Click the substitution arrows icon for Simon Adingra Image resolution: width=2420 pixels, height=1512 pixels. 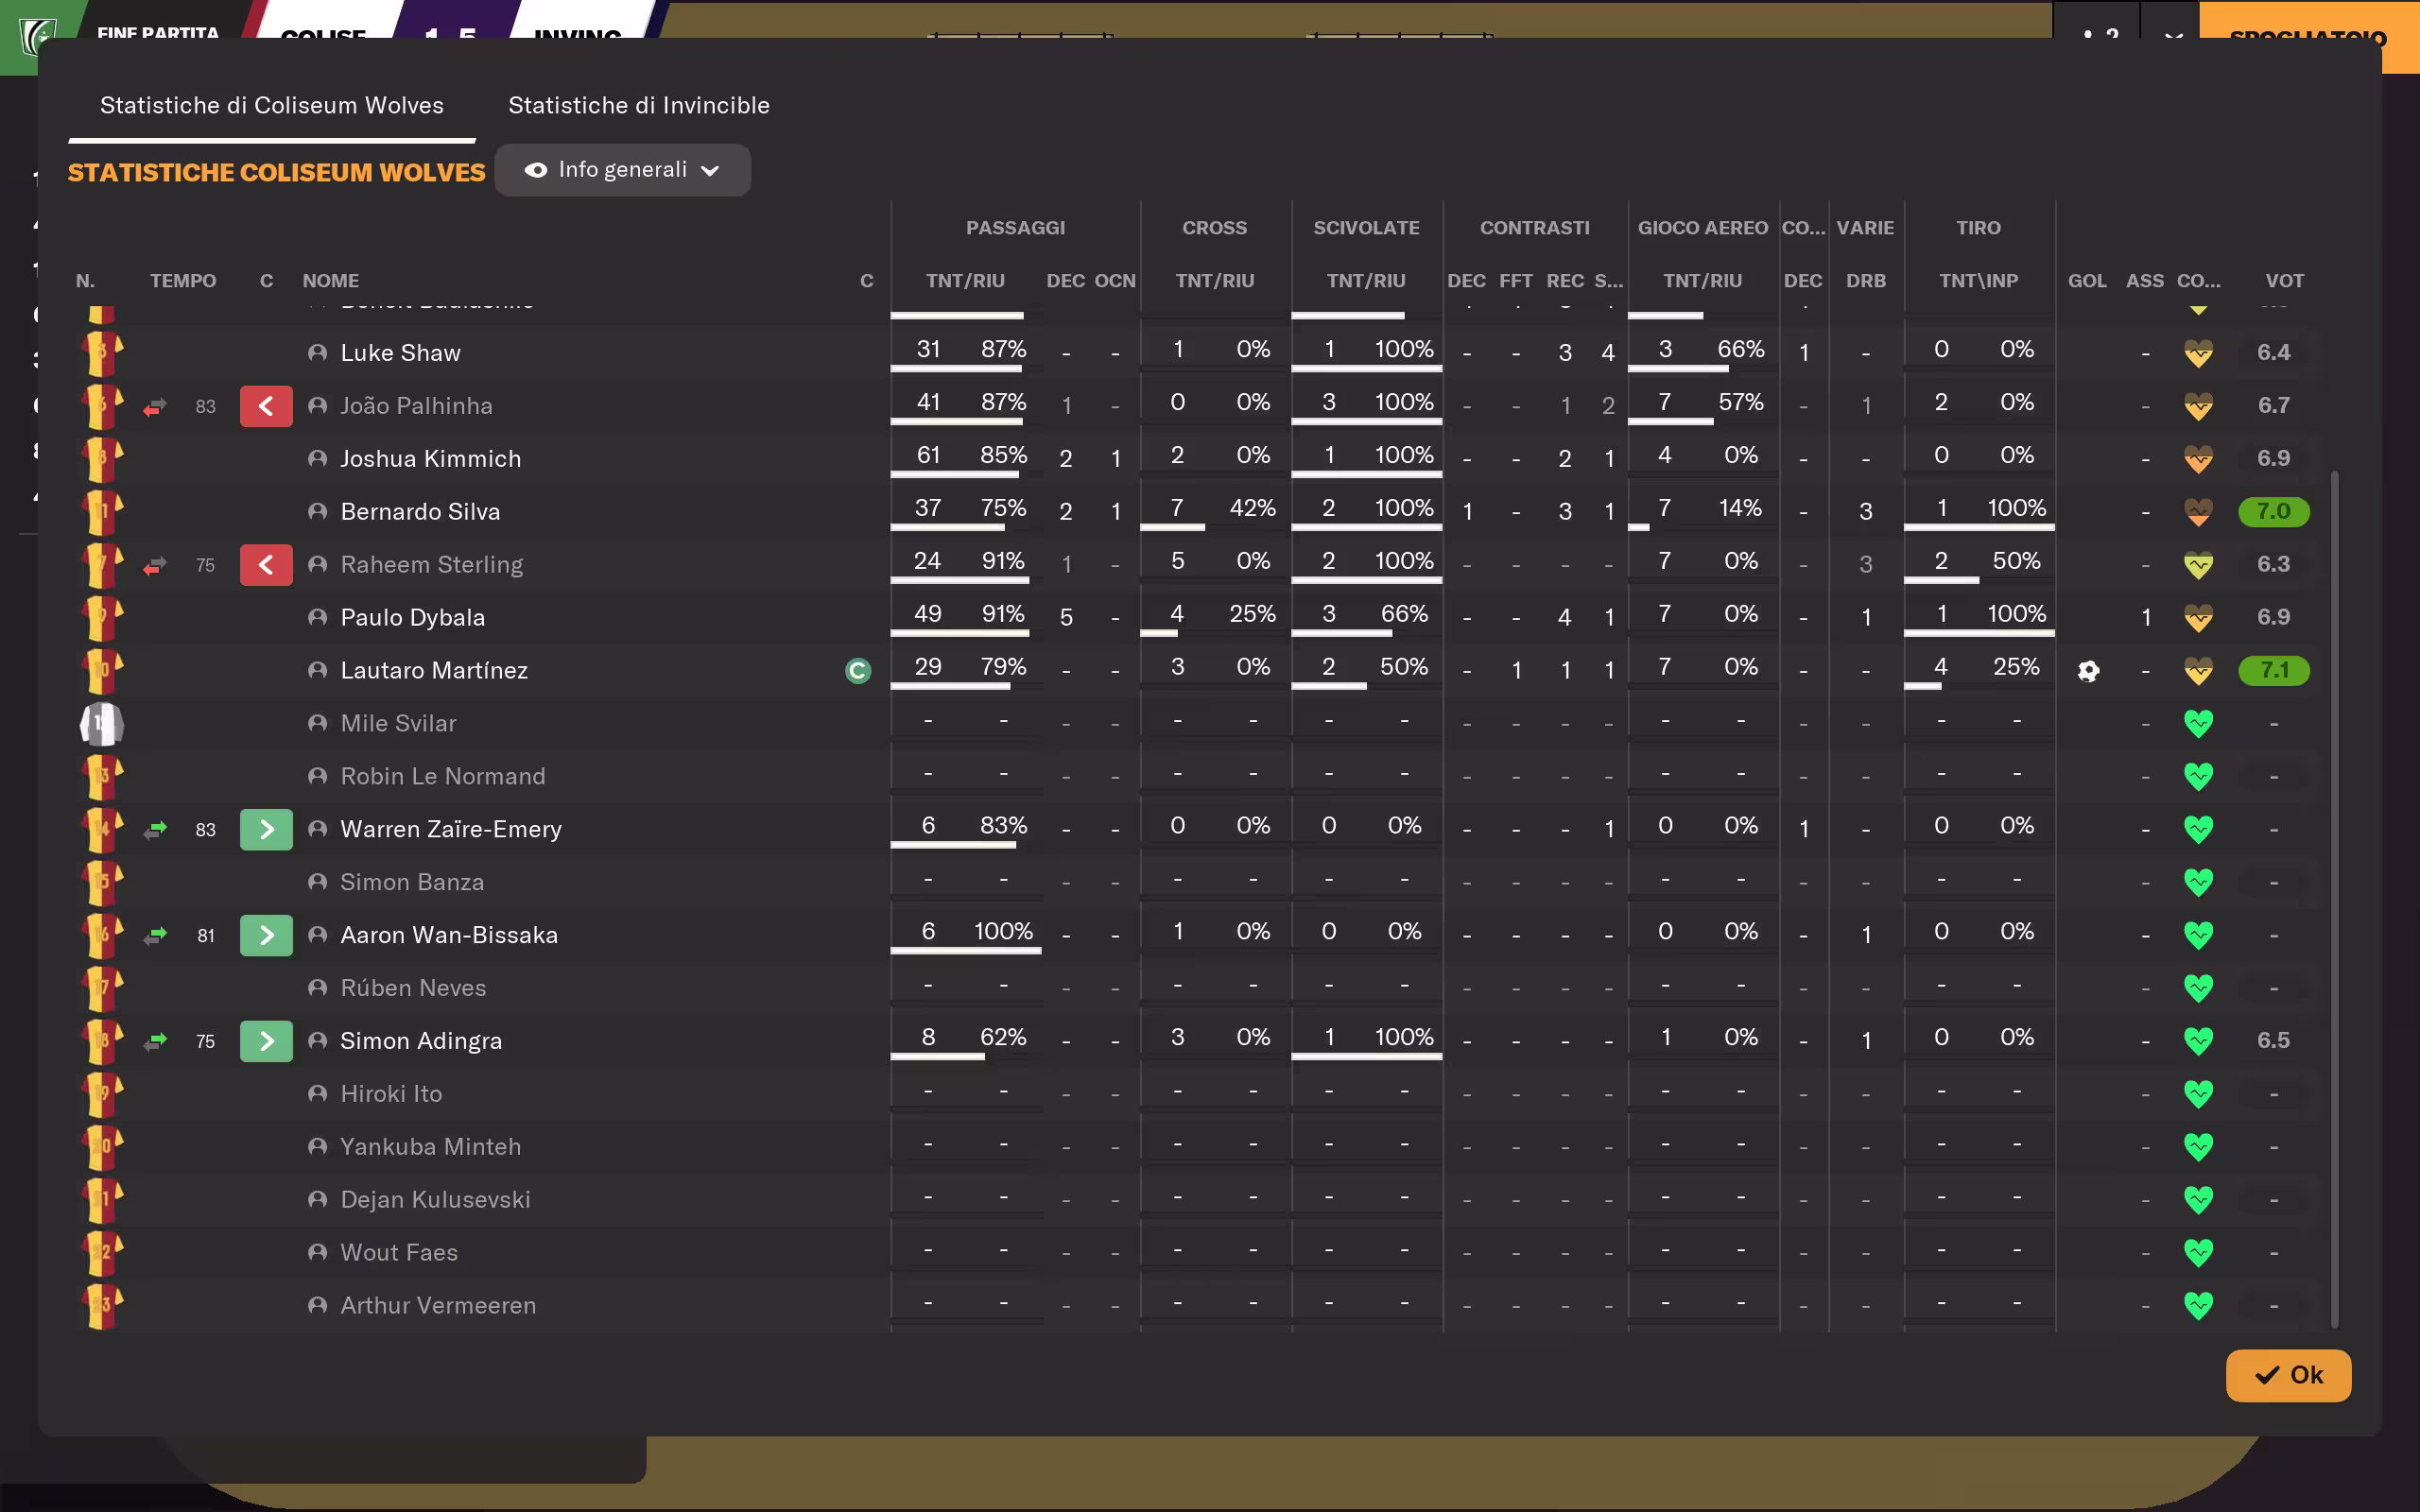tap(155, 1042)
